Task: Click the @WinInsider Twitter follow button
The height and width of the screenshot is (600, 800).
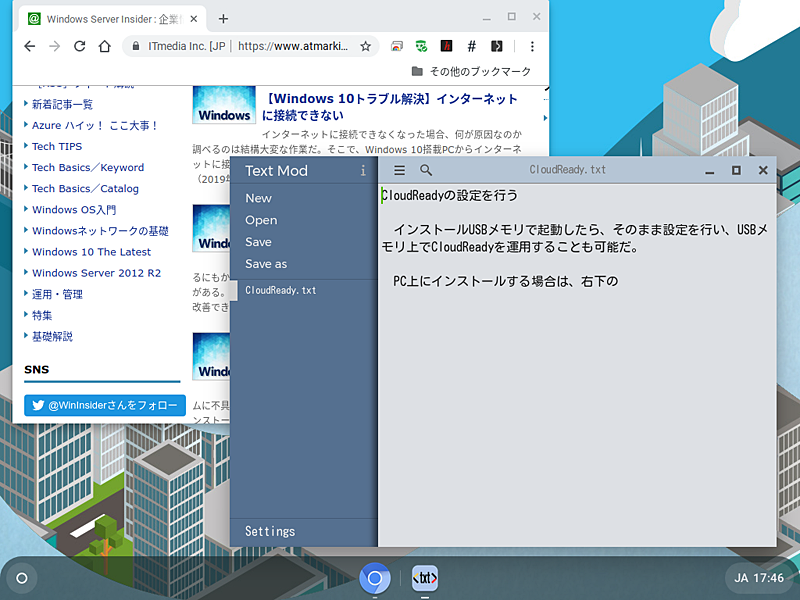Action: coord(104,405)
